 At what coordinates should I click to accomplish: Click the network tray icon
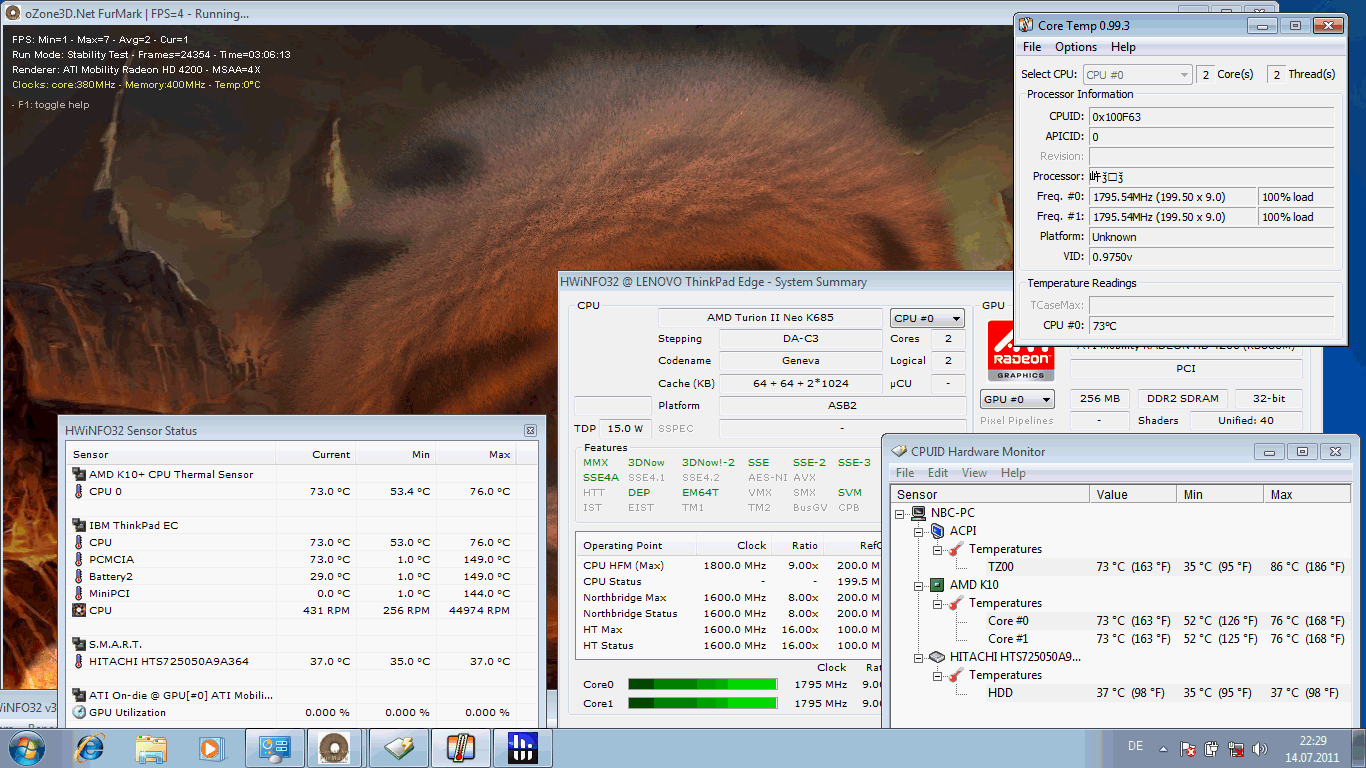point(1236,748)
